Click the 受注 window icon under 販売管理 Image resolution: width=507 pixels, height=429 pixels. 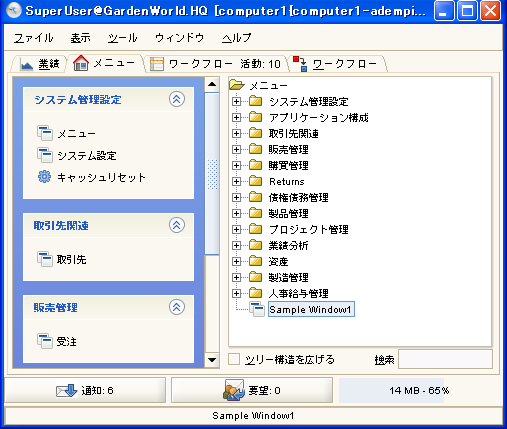click(x=45, y=341)
